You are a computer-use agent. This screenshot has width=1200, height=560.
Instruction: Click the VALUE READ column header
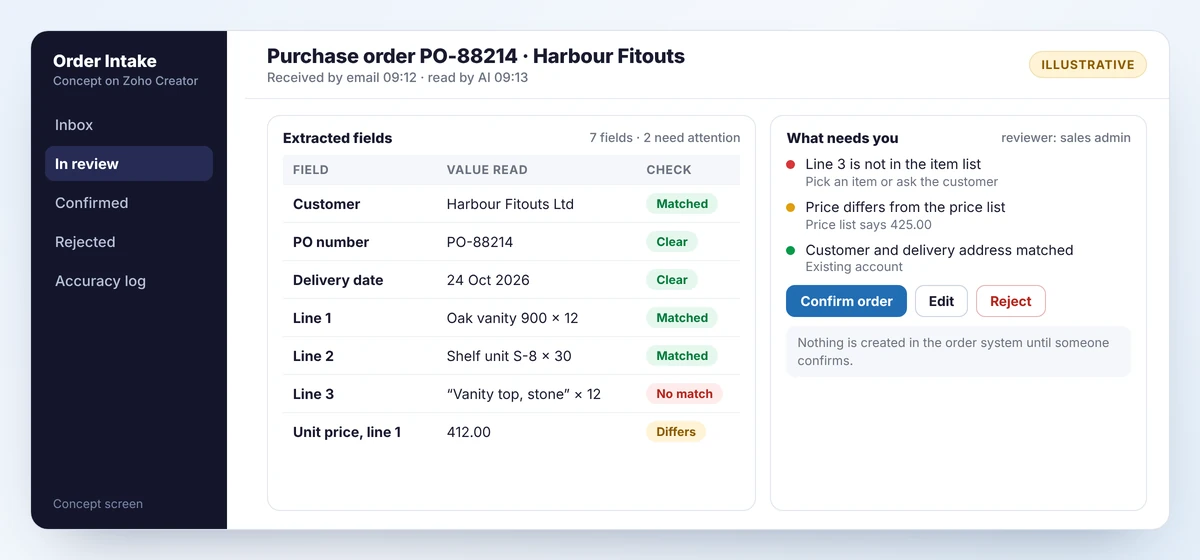coord(487,170)
